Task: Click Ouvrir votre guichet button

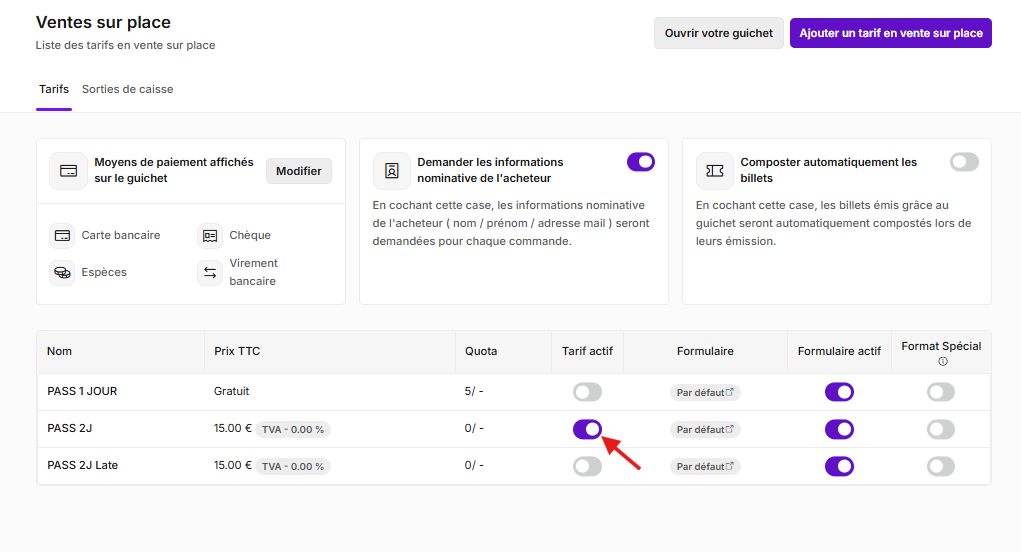Action: point(719,33)
